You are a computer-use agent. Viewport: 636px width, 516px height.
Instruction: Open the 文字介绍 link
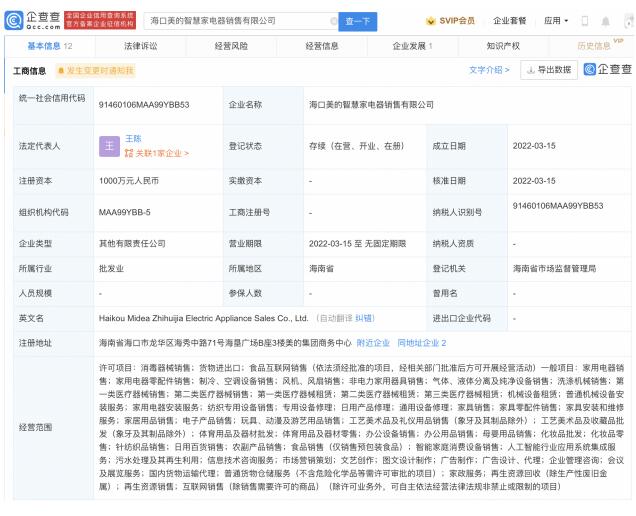(489, 70)
